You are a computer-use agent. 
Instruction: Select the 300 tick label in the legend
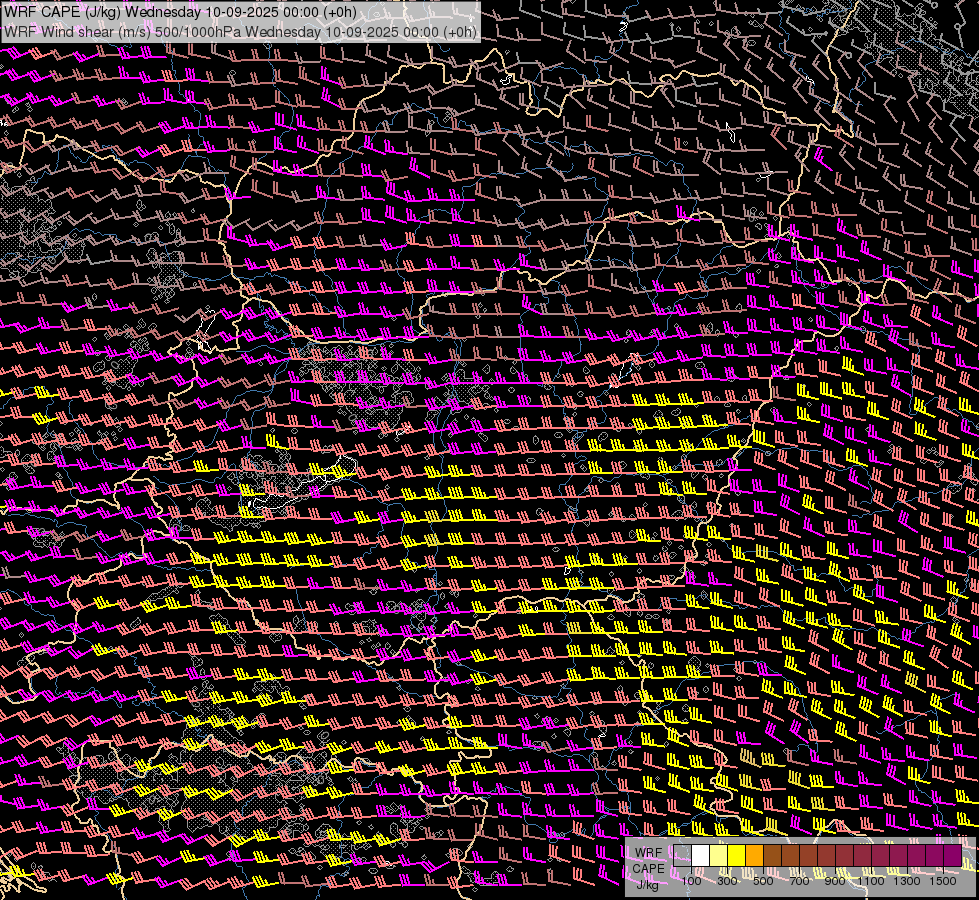[x=727, y=881]
